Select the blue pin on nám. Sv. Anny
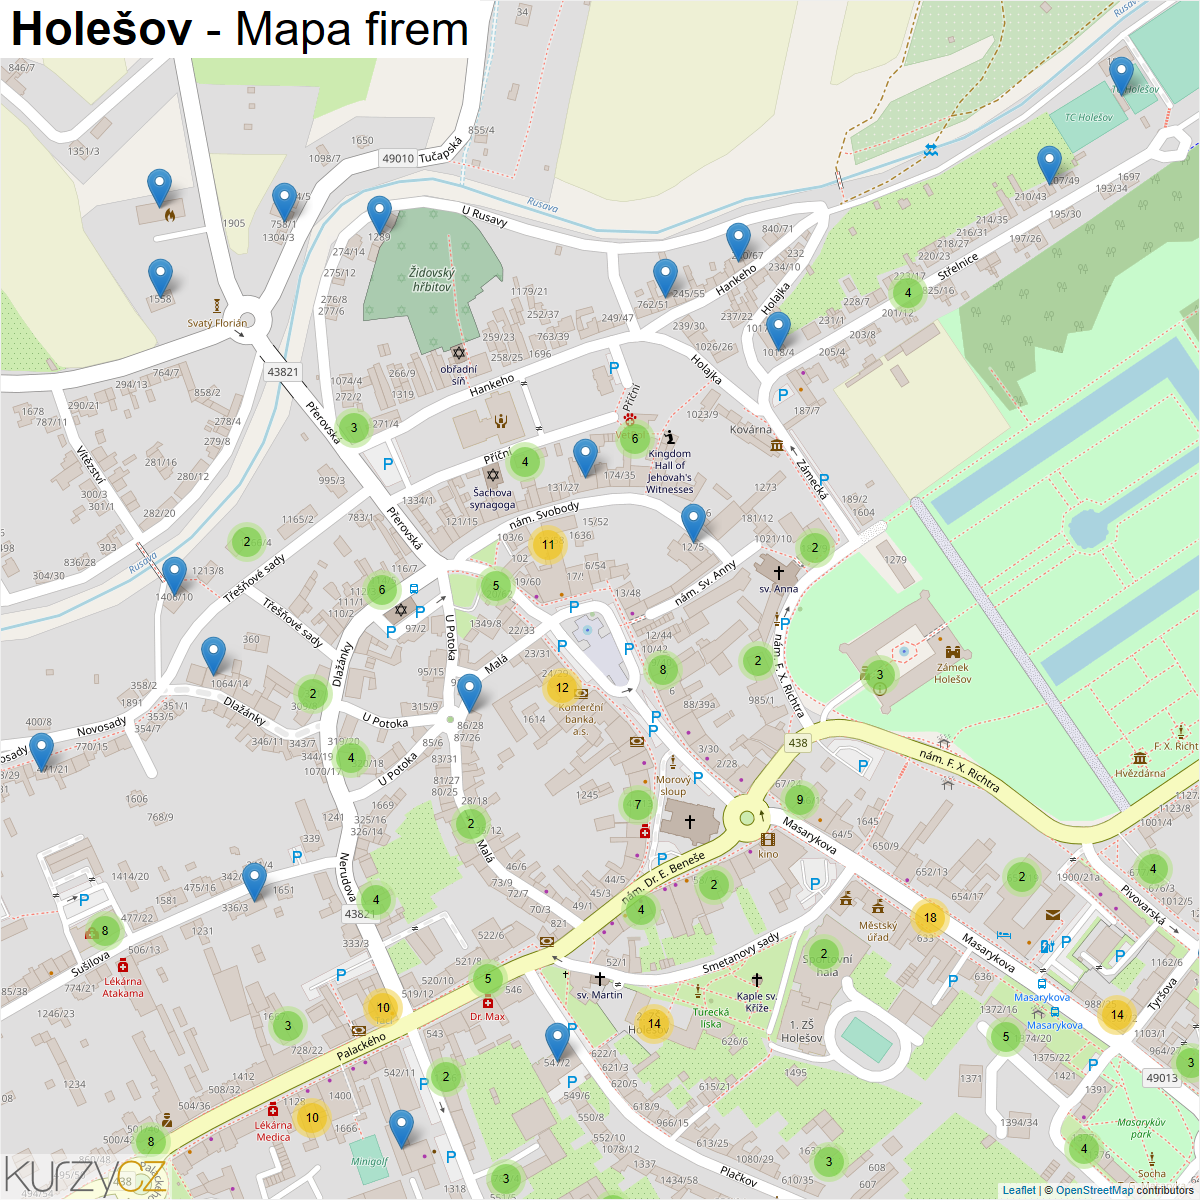 (693, 522)
